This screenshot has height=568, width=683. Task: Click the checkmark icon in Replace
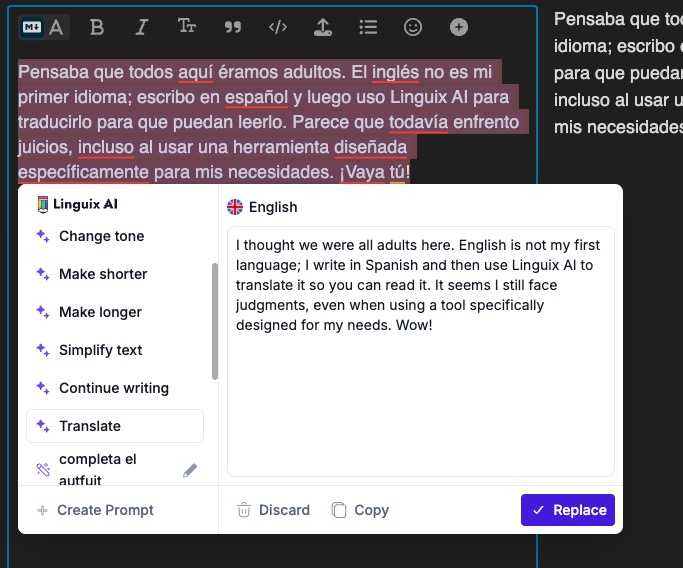(538, 510)
